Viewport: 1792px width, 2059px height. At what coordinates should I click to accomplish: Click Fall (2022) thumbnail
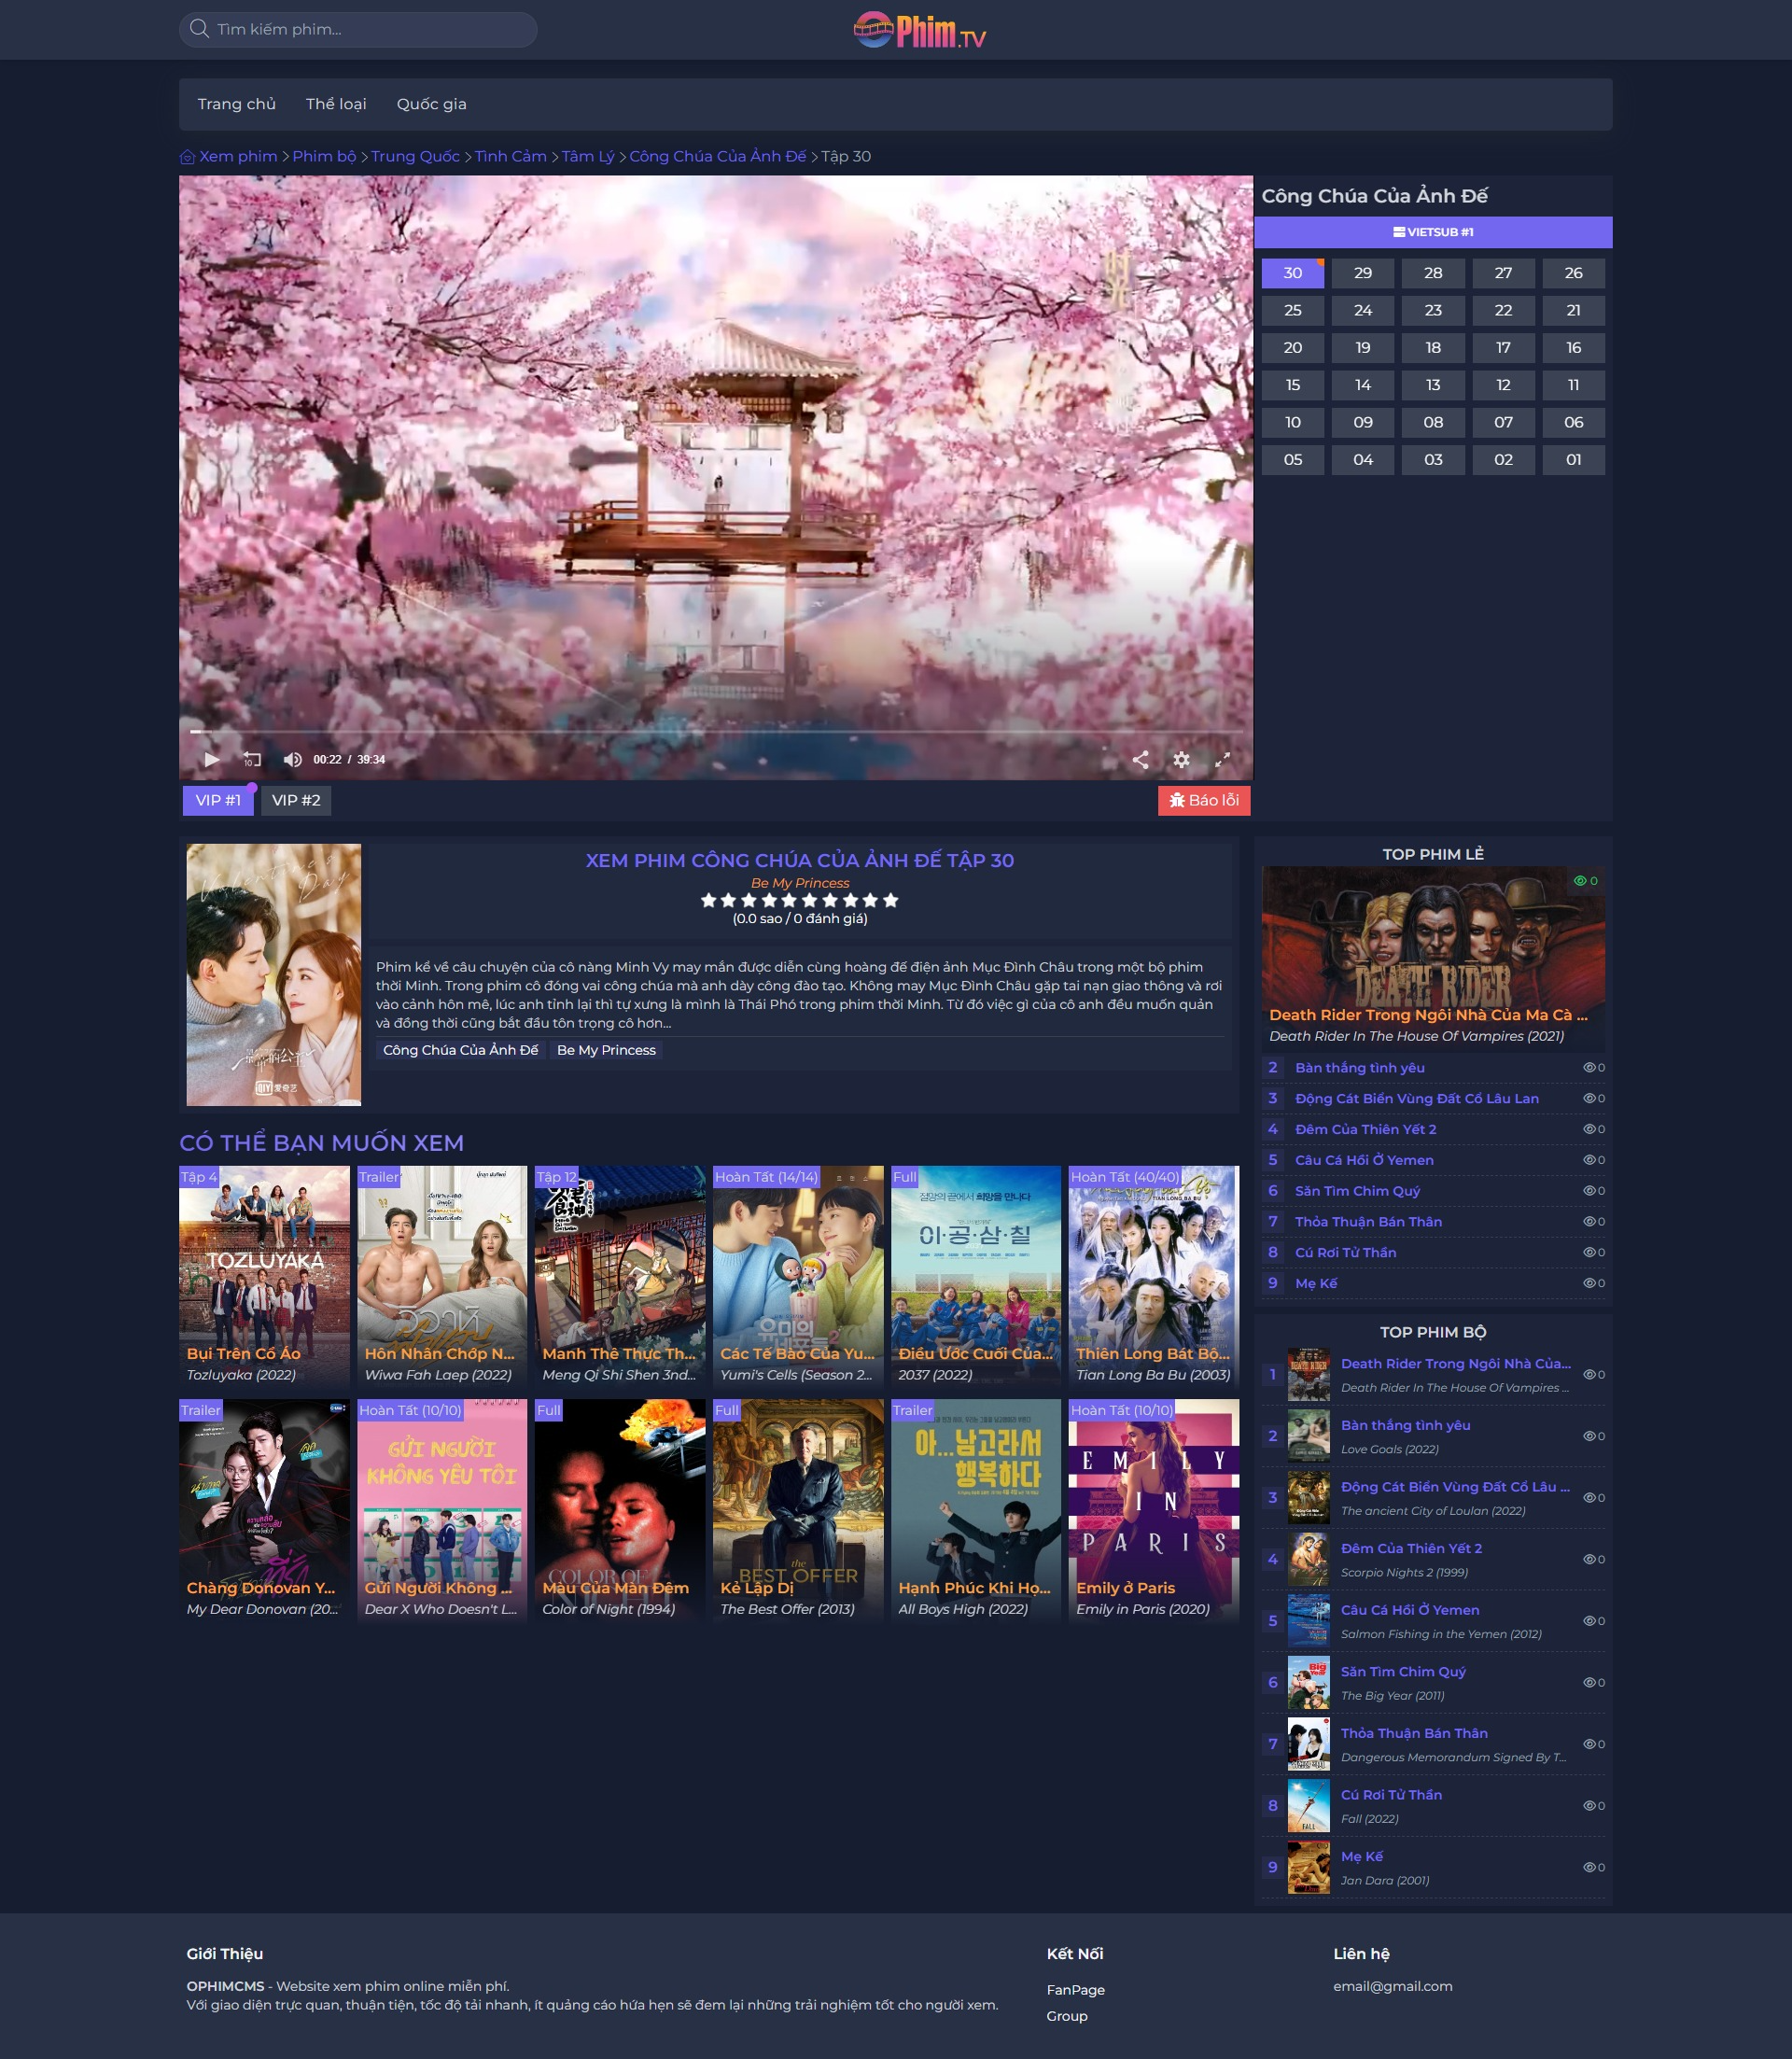1308,1806
